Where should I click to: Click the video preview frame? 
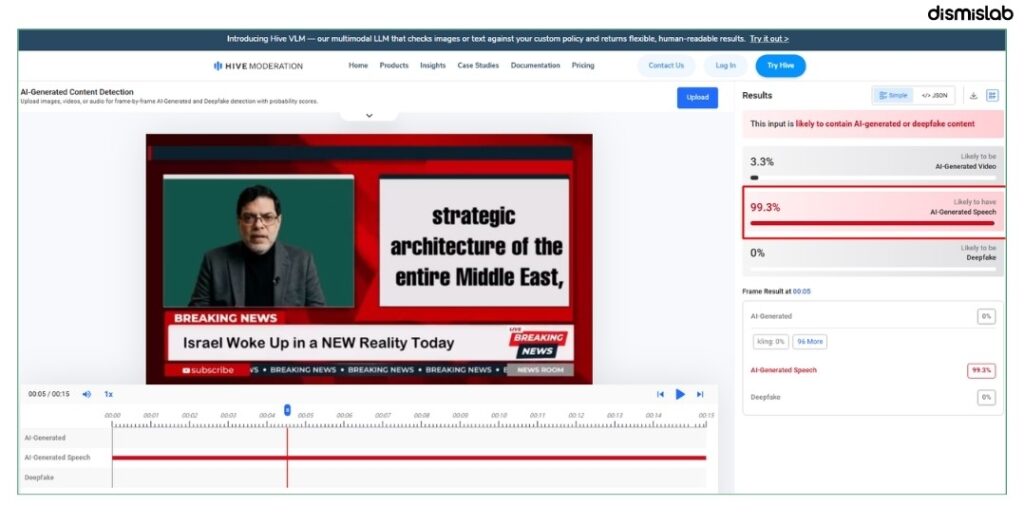click(369, 259)
